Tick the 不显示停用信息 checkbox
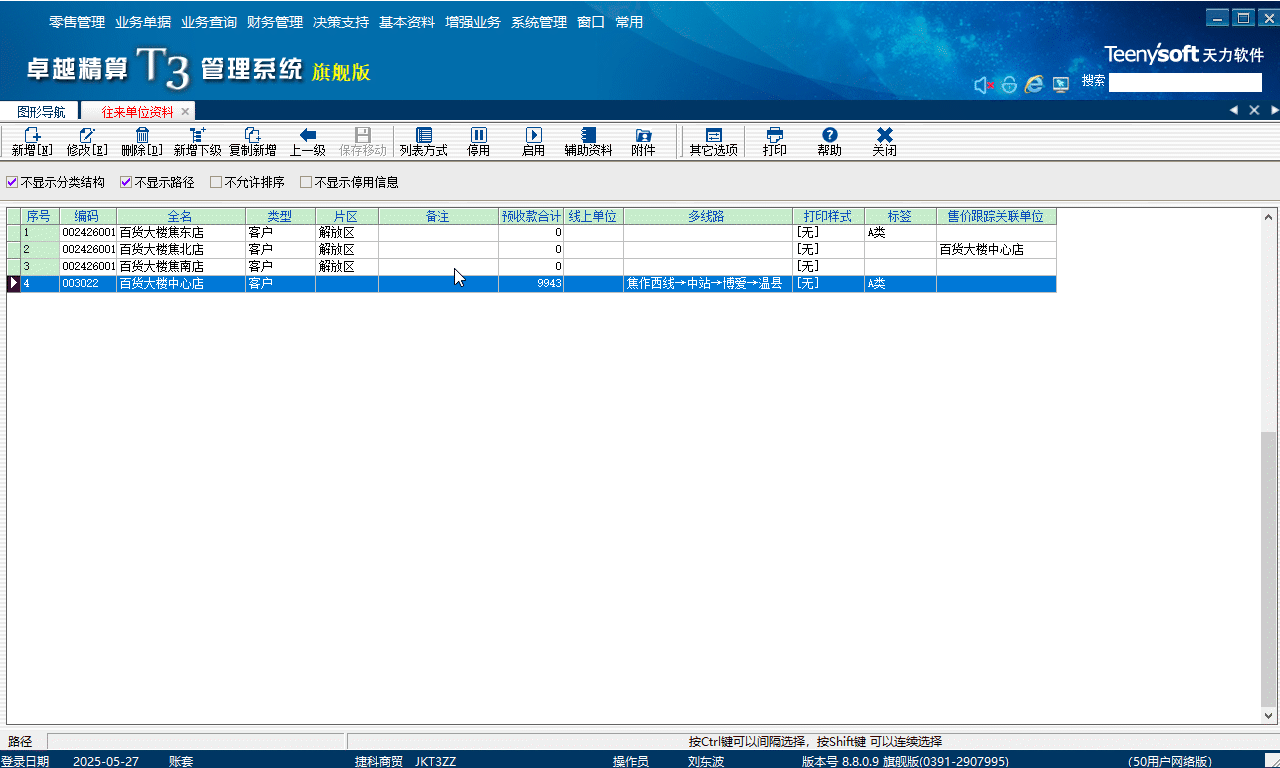1280x768 pixels. [x=306, y=183]
